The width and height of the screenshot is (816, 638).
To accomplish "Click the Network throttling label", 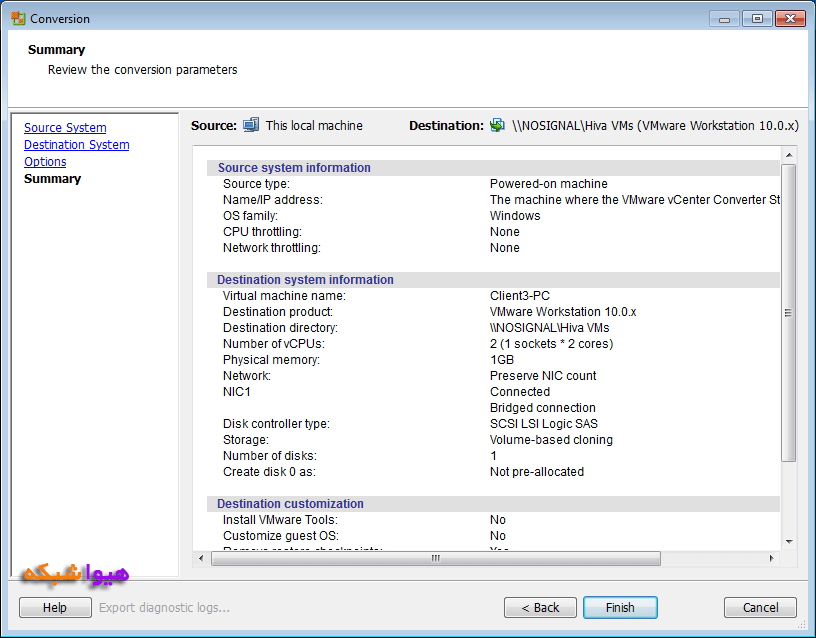I will click(x=272, y=248).
